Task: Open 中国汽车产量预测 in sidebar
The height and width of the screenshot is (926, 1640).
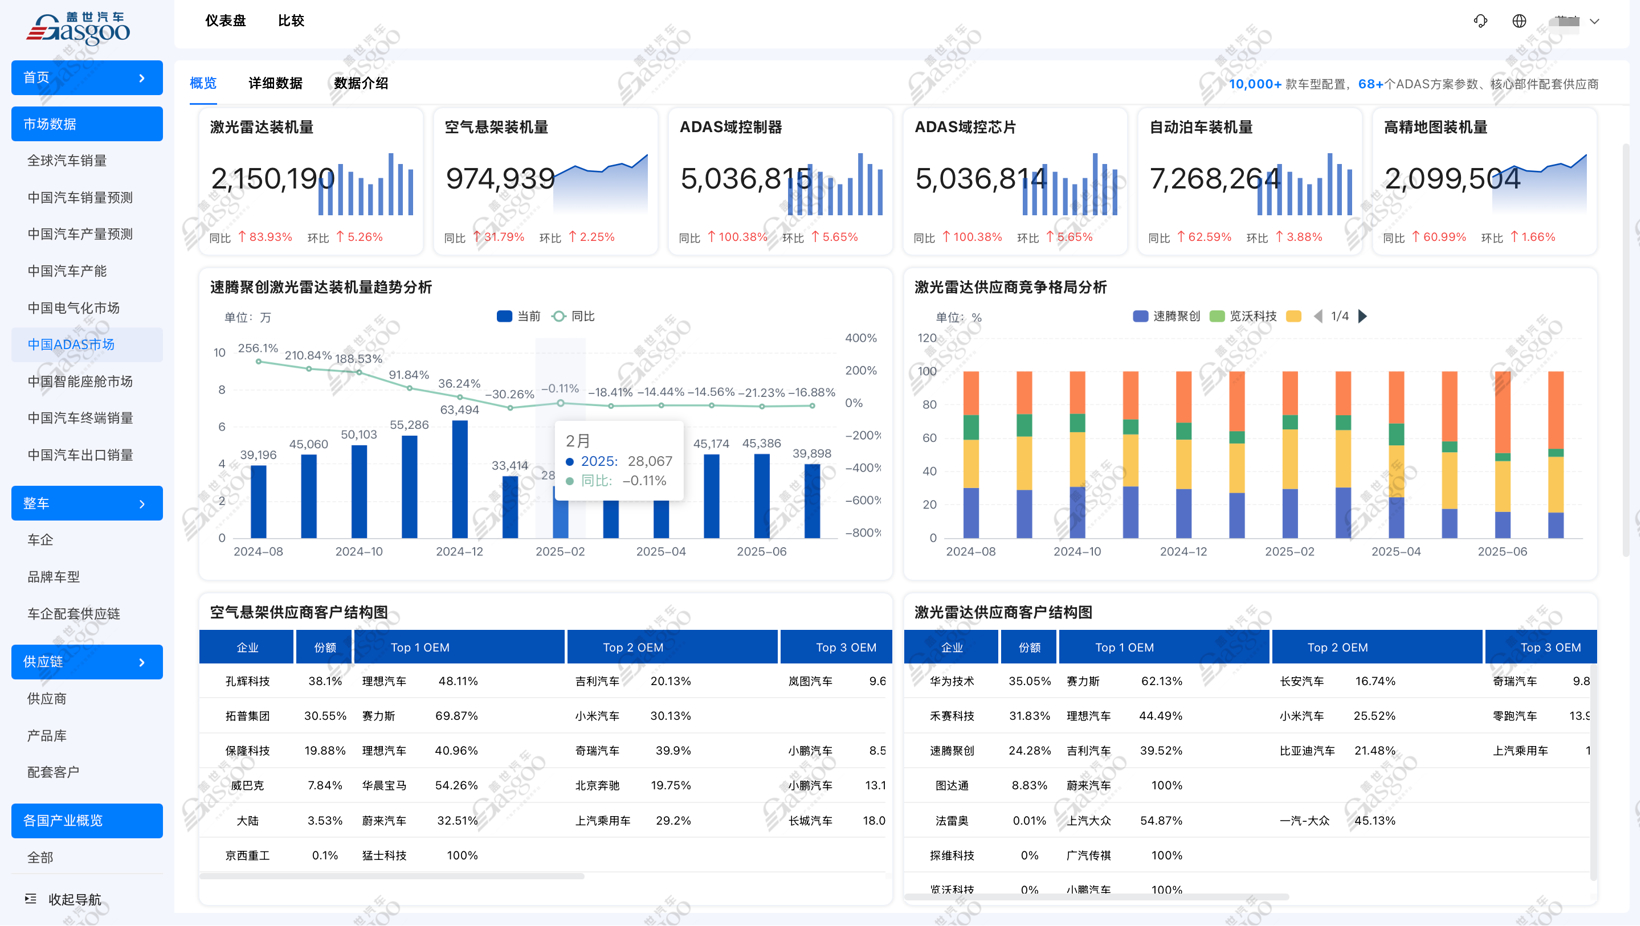Action: click(80, 234)
